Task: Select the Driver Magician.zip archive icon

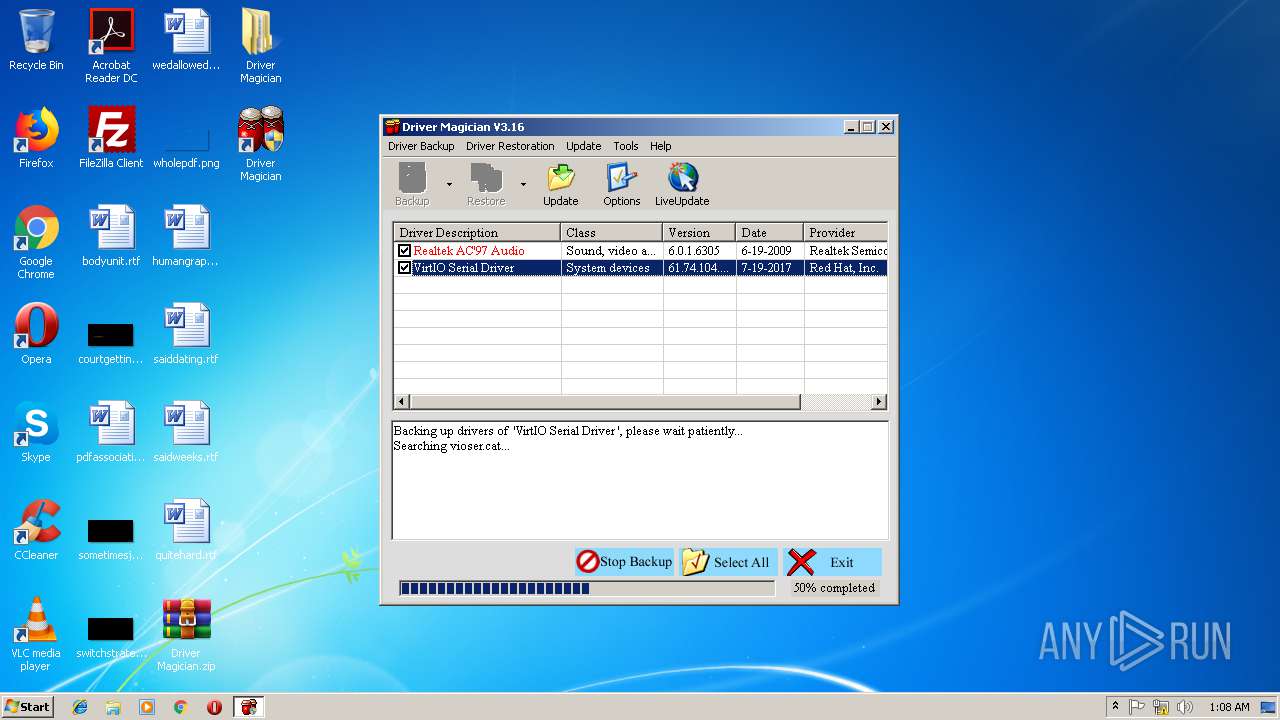Action: (x=186, y=634)
